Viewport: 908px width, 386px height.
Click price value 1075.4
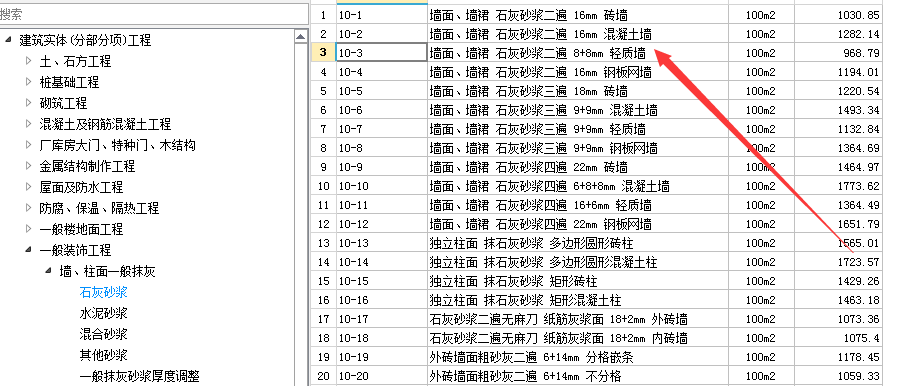pyautogui.click(x=862, y=339)
